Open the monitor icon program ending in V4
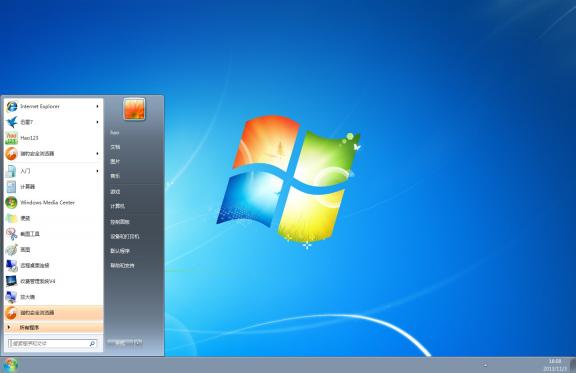Viewport: 576px width, 373px height. [11, 281]
